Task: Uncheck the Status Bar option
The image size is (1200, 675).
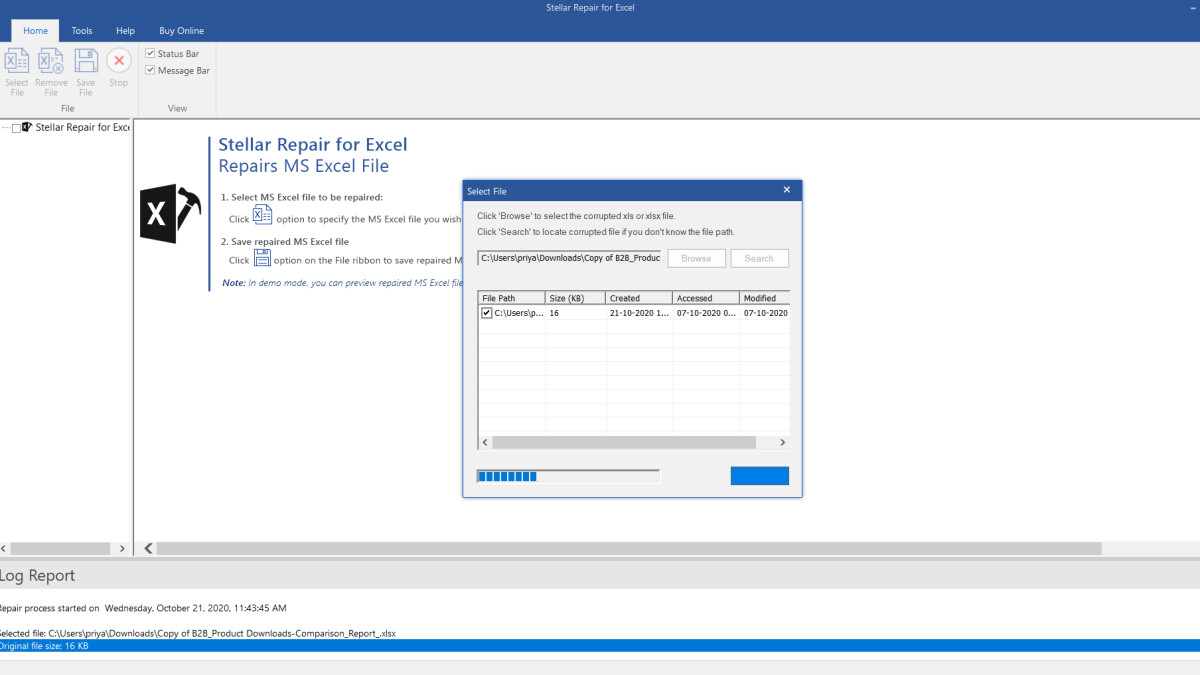Action: (150, 54)
